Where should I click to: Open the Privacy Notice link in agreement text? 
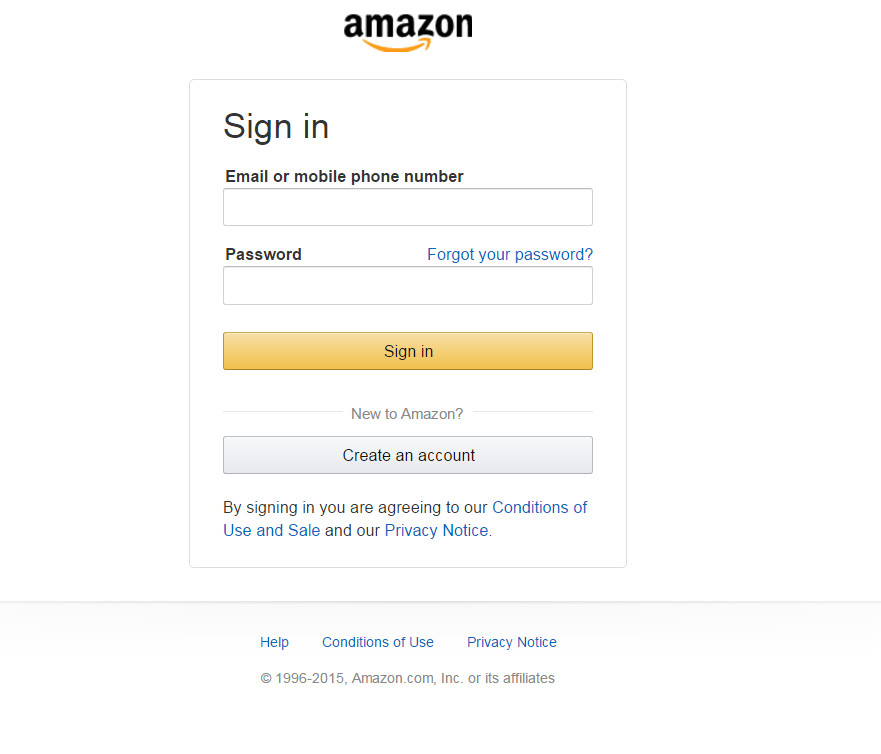pos(435,530)
